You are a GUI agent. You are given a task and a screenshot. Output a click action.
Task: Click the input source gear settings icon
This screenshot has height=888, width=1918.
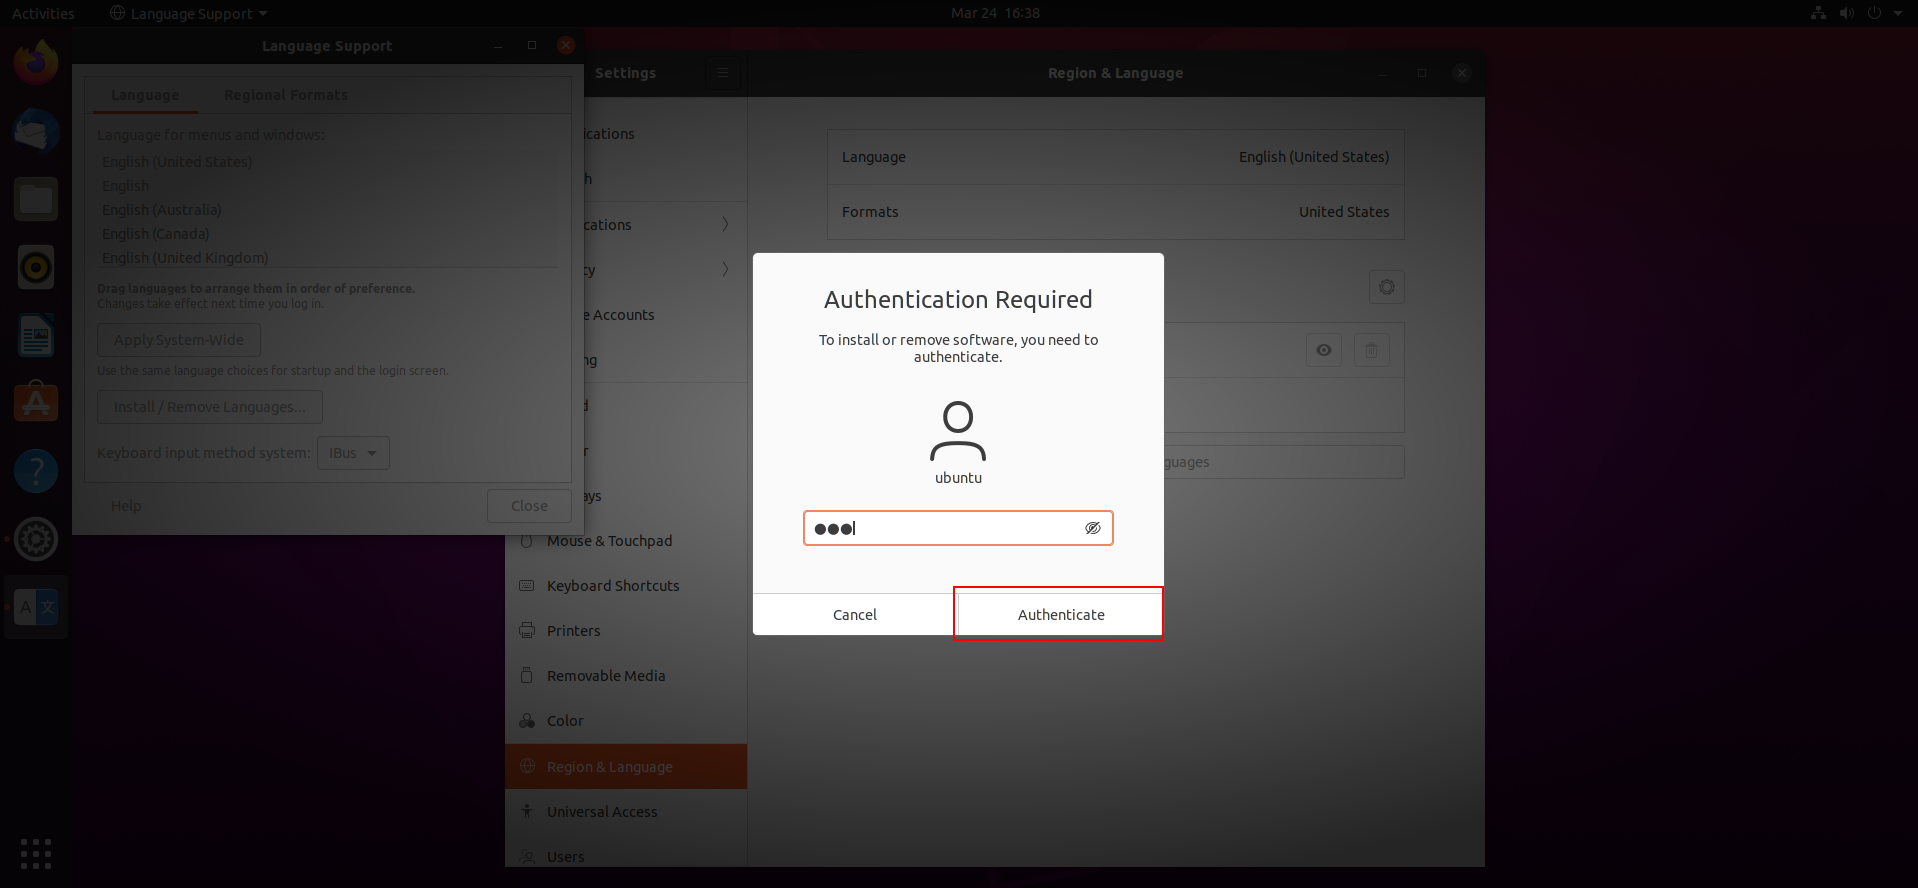point(1386,287)
